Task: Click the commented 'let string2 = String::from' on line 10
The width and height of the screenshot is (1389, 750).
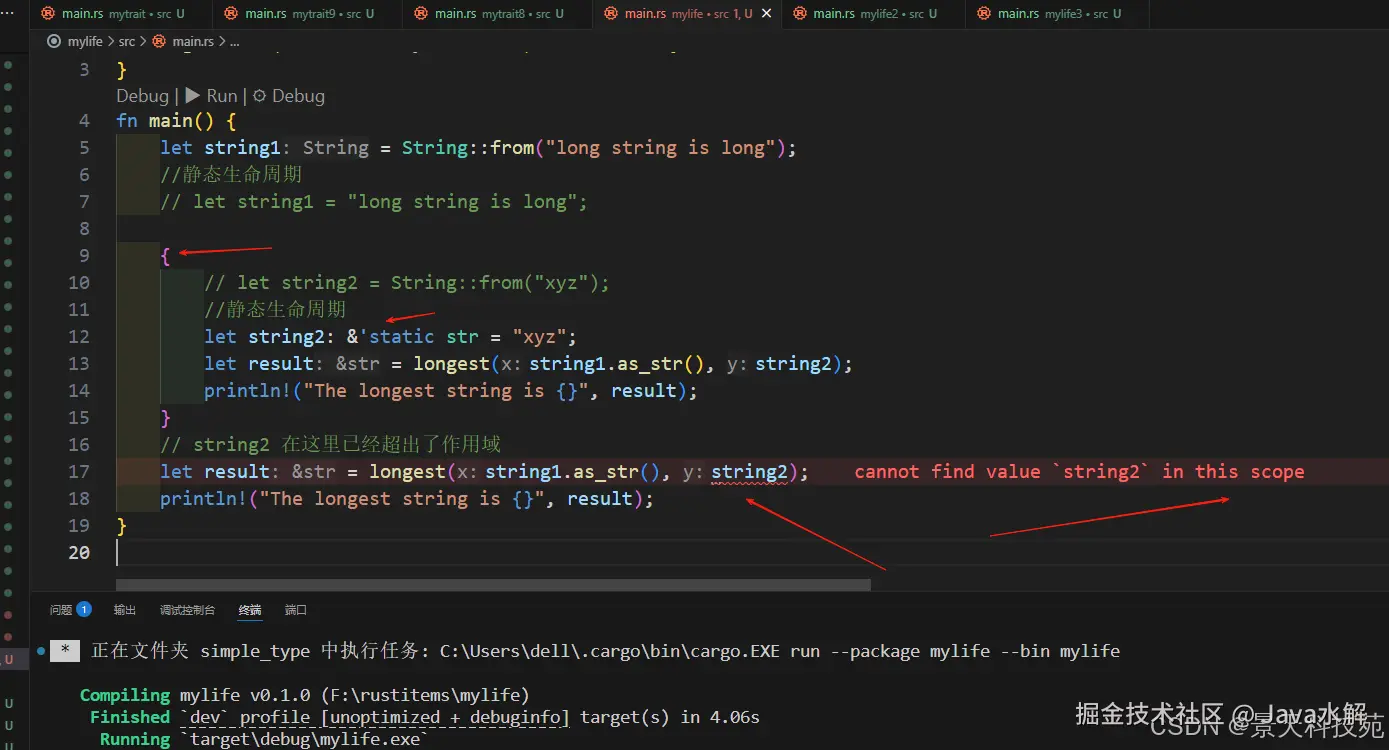Action: coord(407,283)
